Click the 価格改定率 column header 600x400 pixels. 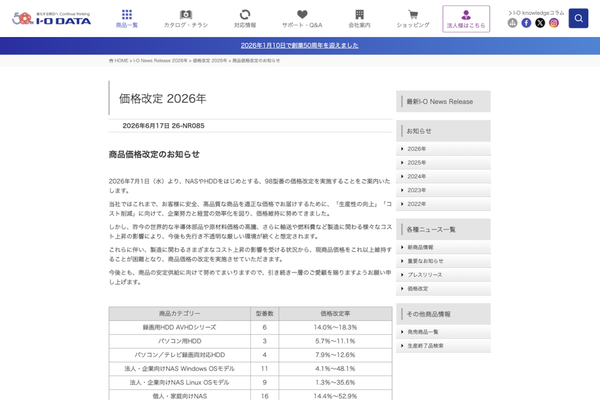tap(336, 313)
